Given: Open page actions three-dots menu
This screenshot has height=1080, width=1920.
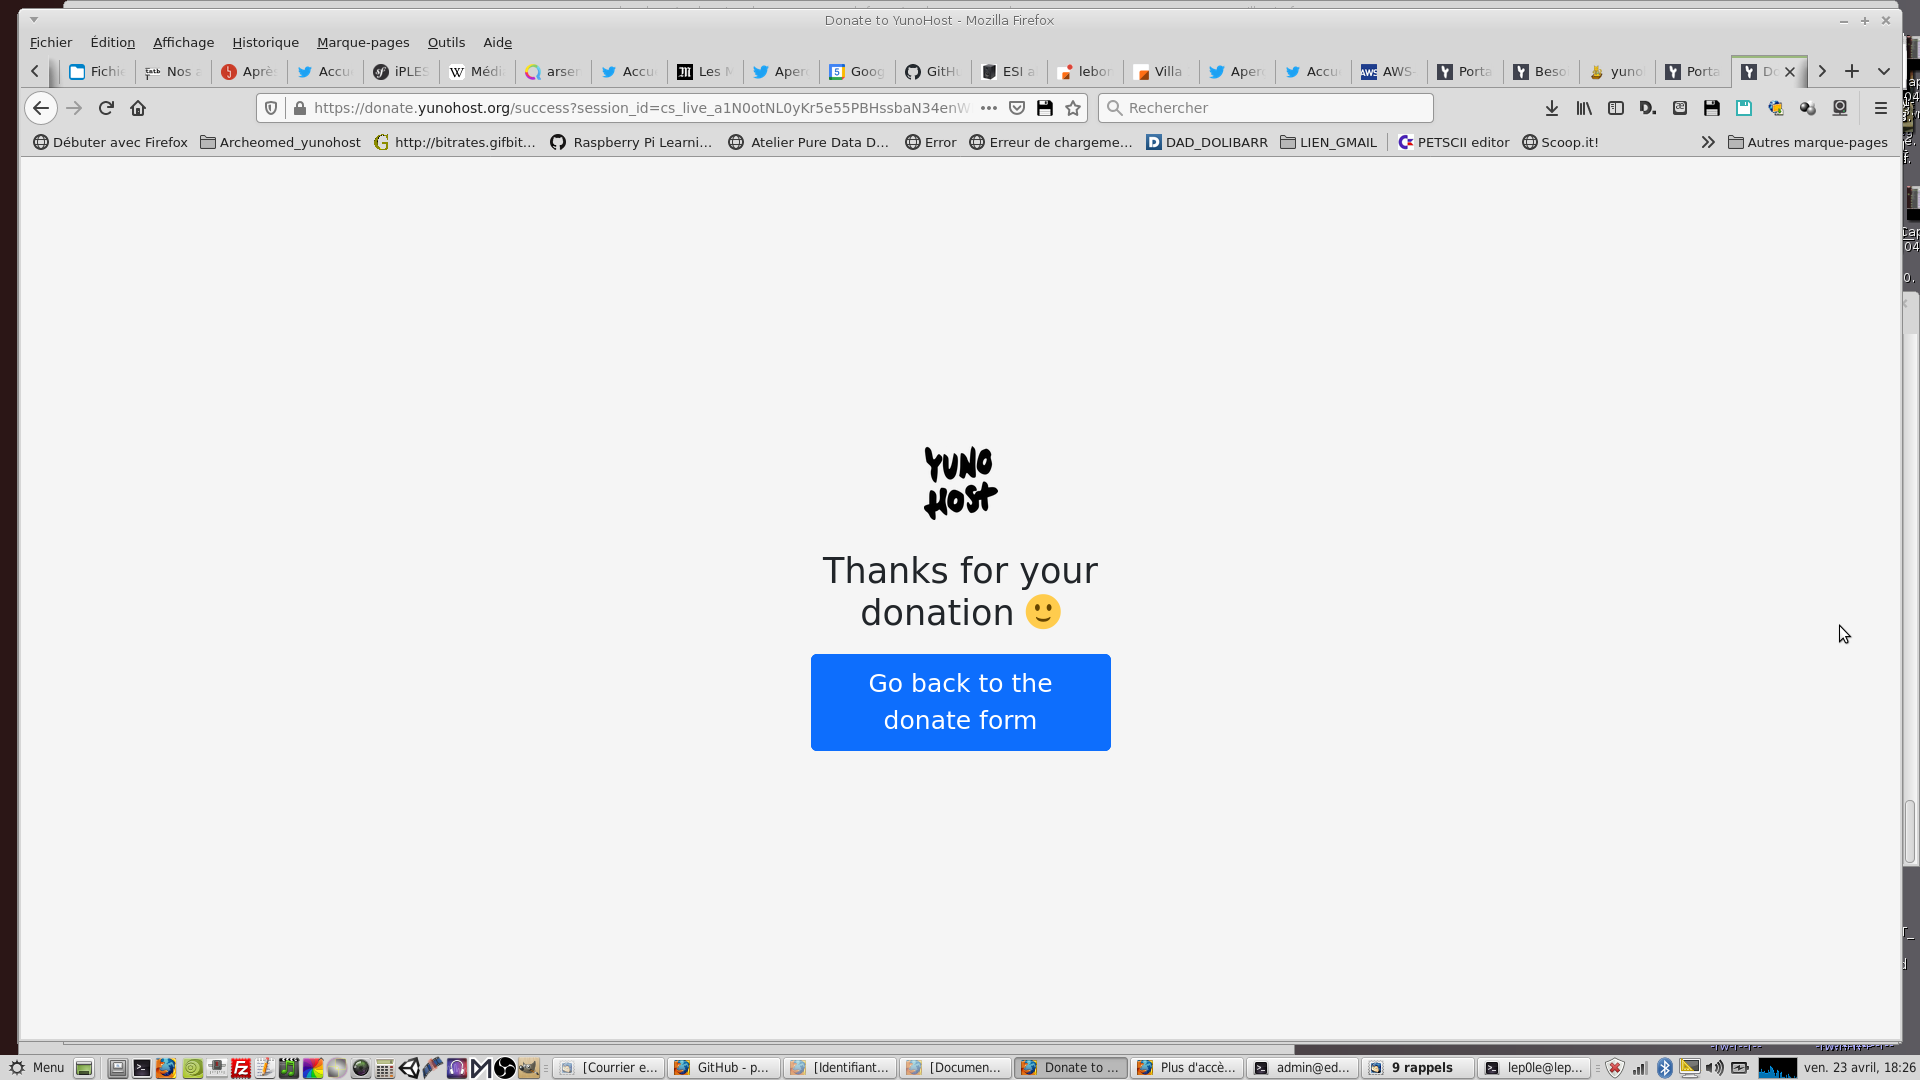Looking at the screenshot, I should [x=989, y=108].
